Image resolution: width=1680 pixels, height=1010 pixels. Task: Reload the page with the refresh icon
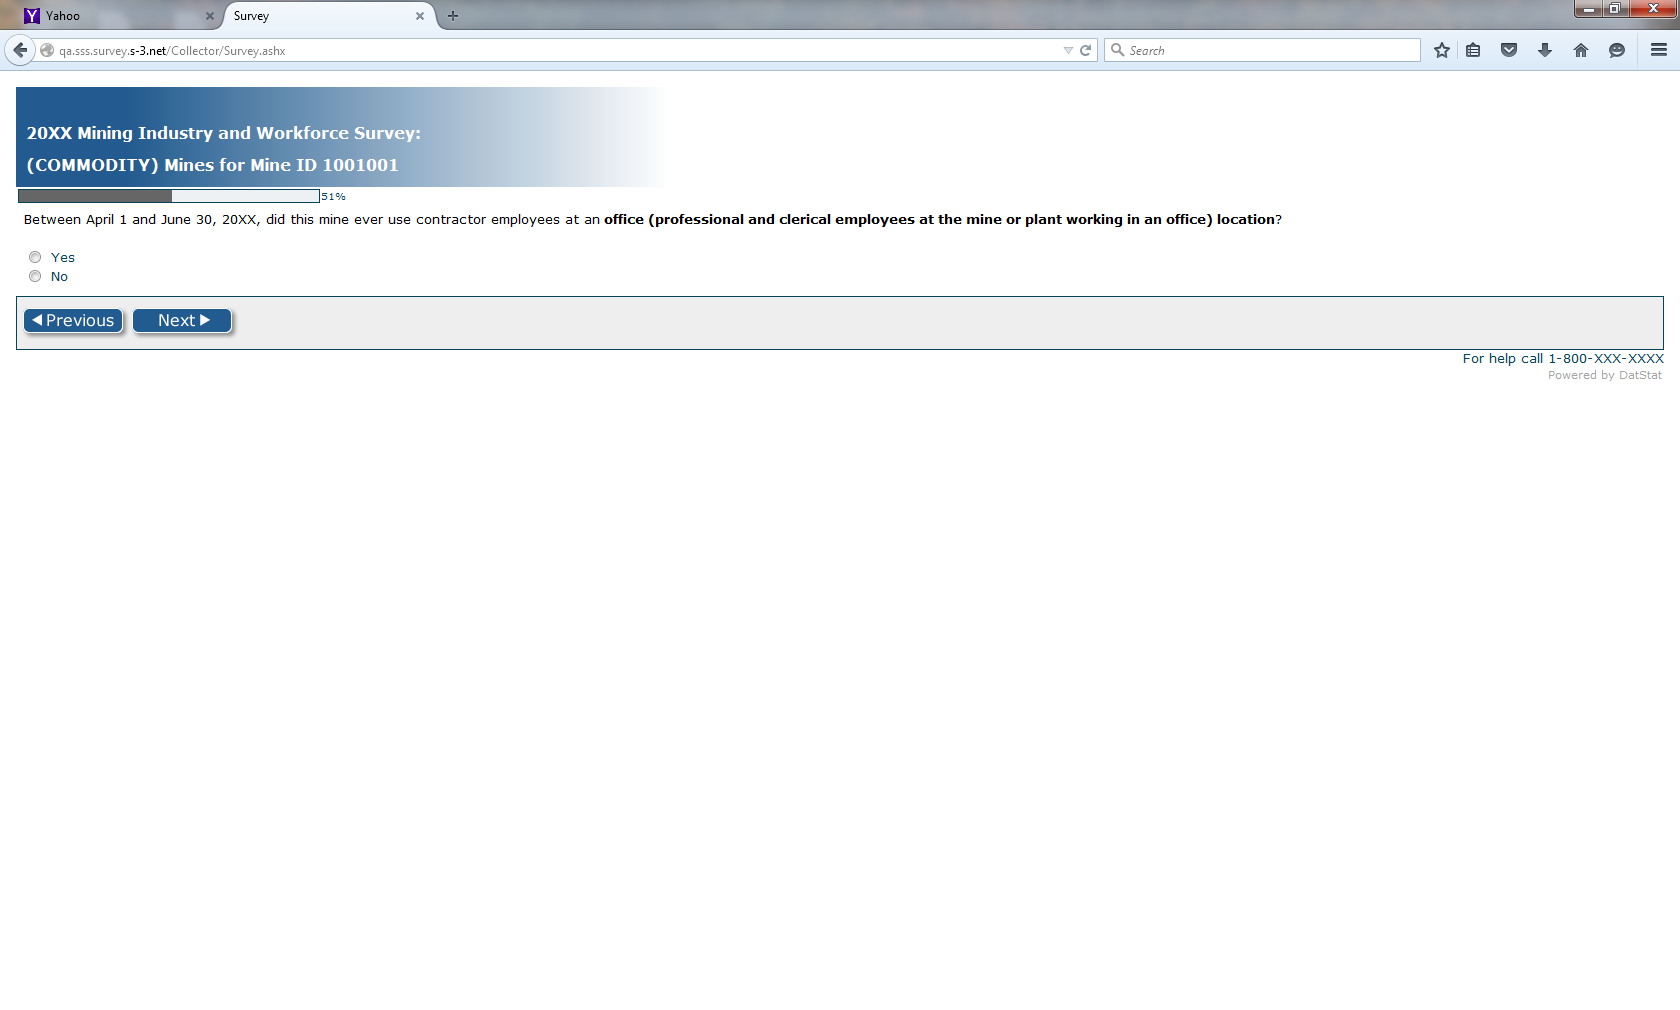1085,50
